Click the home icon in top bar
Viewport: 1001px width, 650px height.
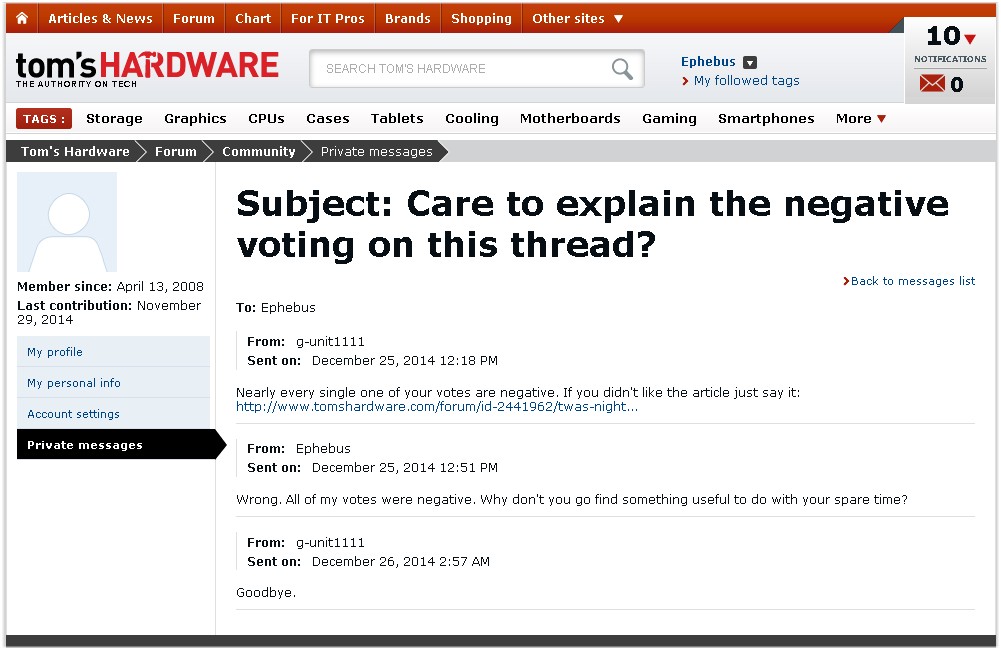(22, 18)
